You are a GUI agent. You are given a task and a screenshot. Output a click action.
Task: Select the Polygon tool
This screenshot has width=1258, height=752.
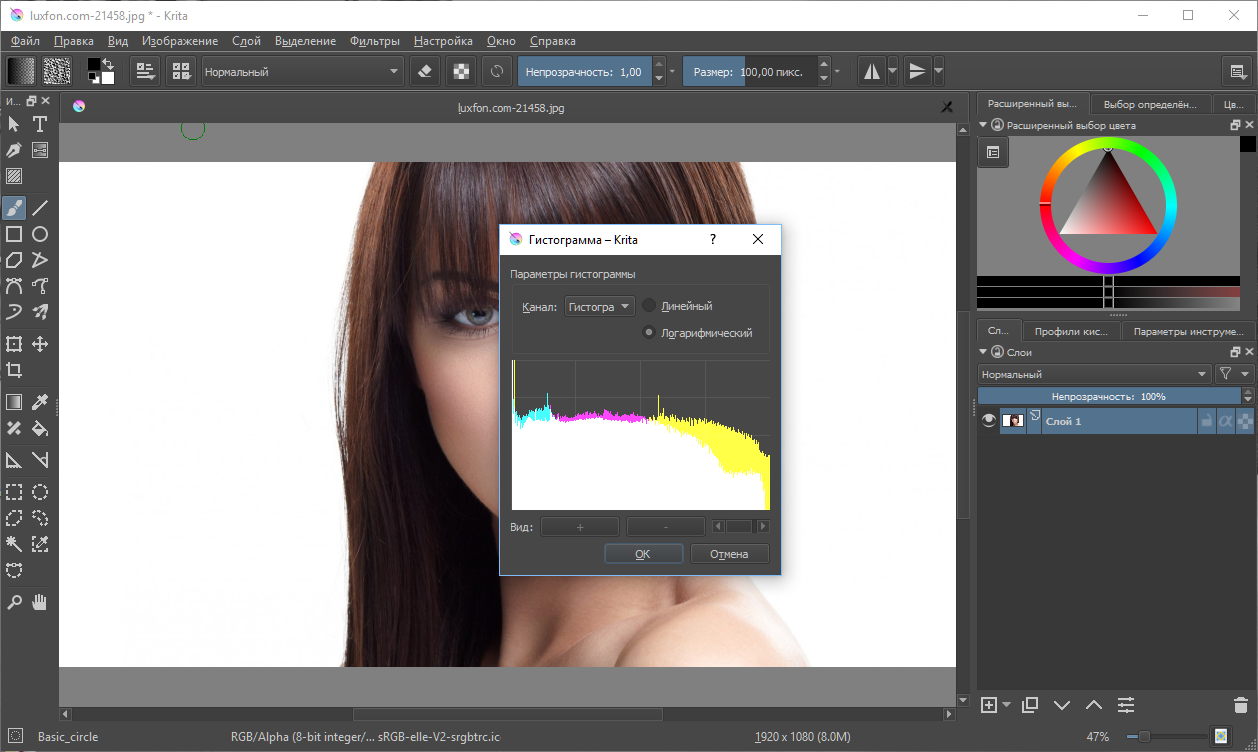(14, 260)
